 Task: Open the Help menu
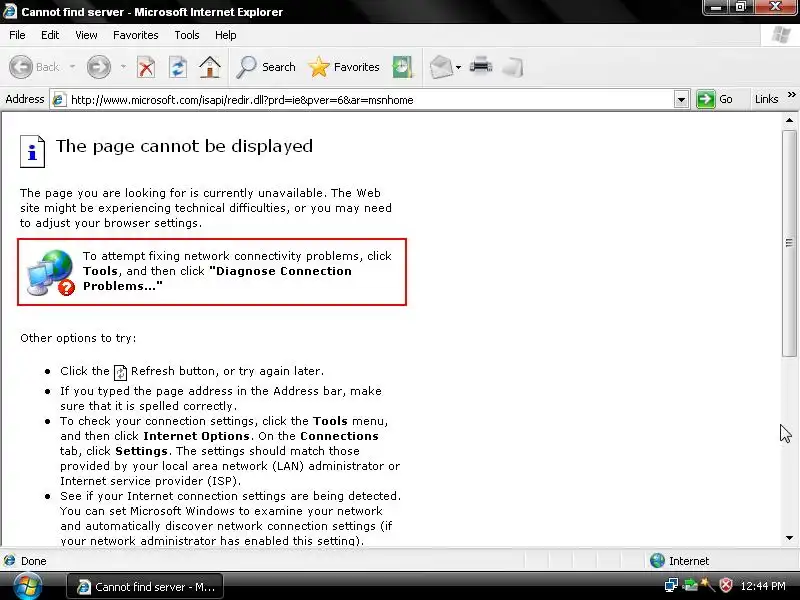coord(226,35)
